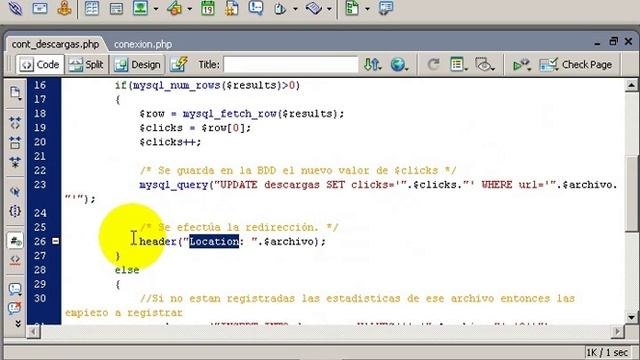The width and height of the screenshot is (640, 360).
Task: Click the horizontal scrollbar right arrow
Action: point(617,331)
